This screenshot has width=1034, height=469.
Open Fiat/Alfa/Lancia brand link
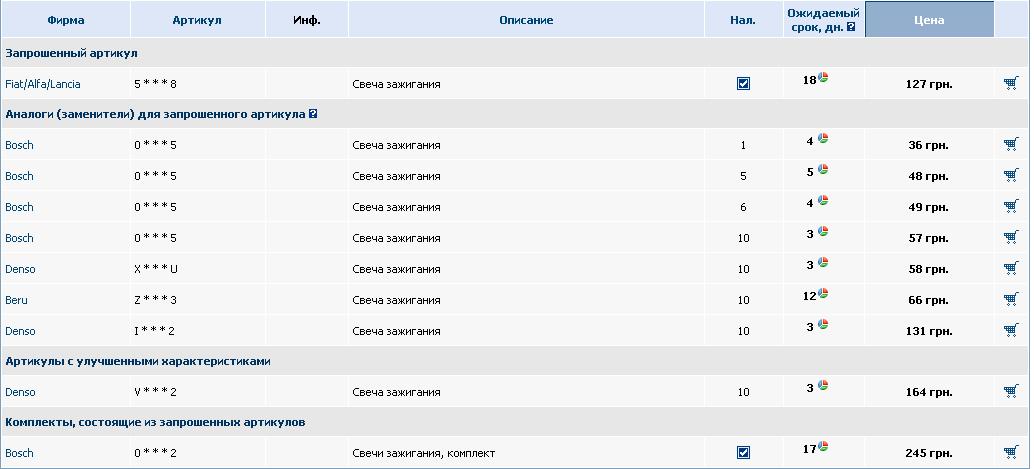43,84
